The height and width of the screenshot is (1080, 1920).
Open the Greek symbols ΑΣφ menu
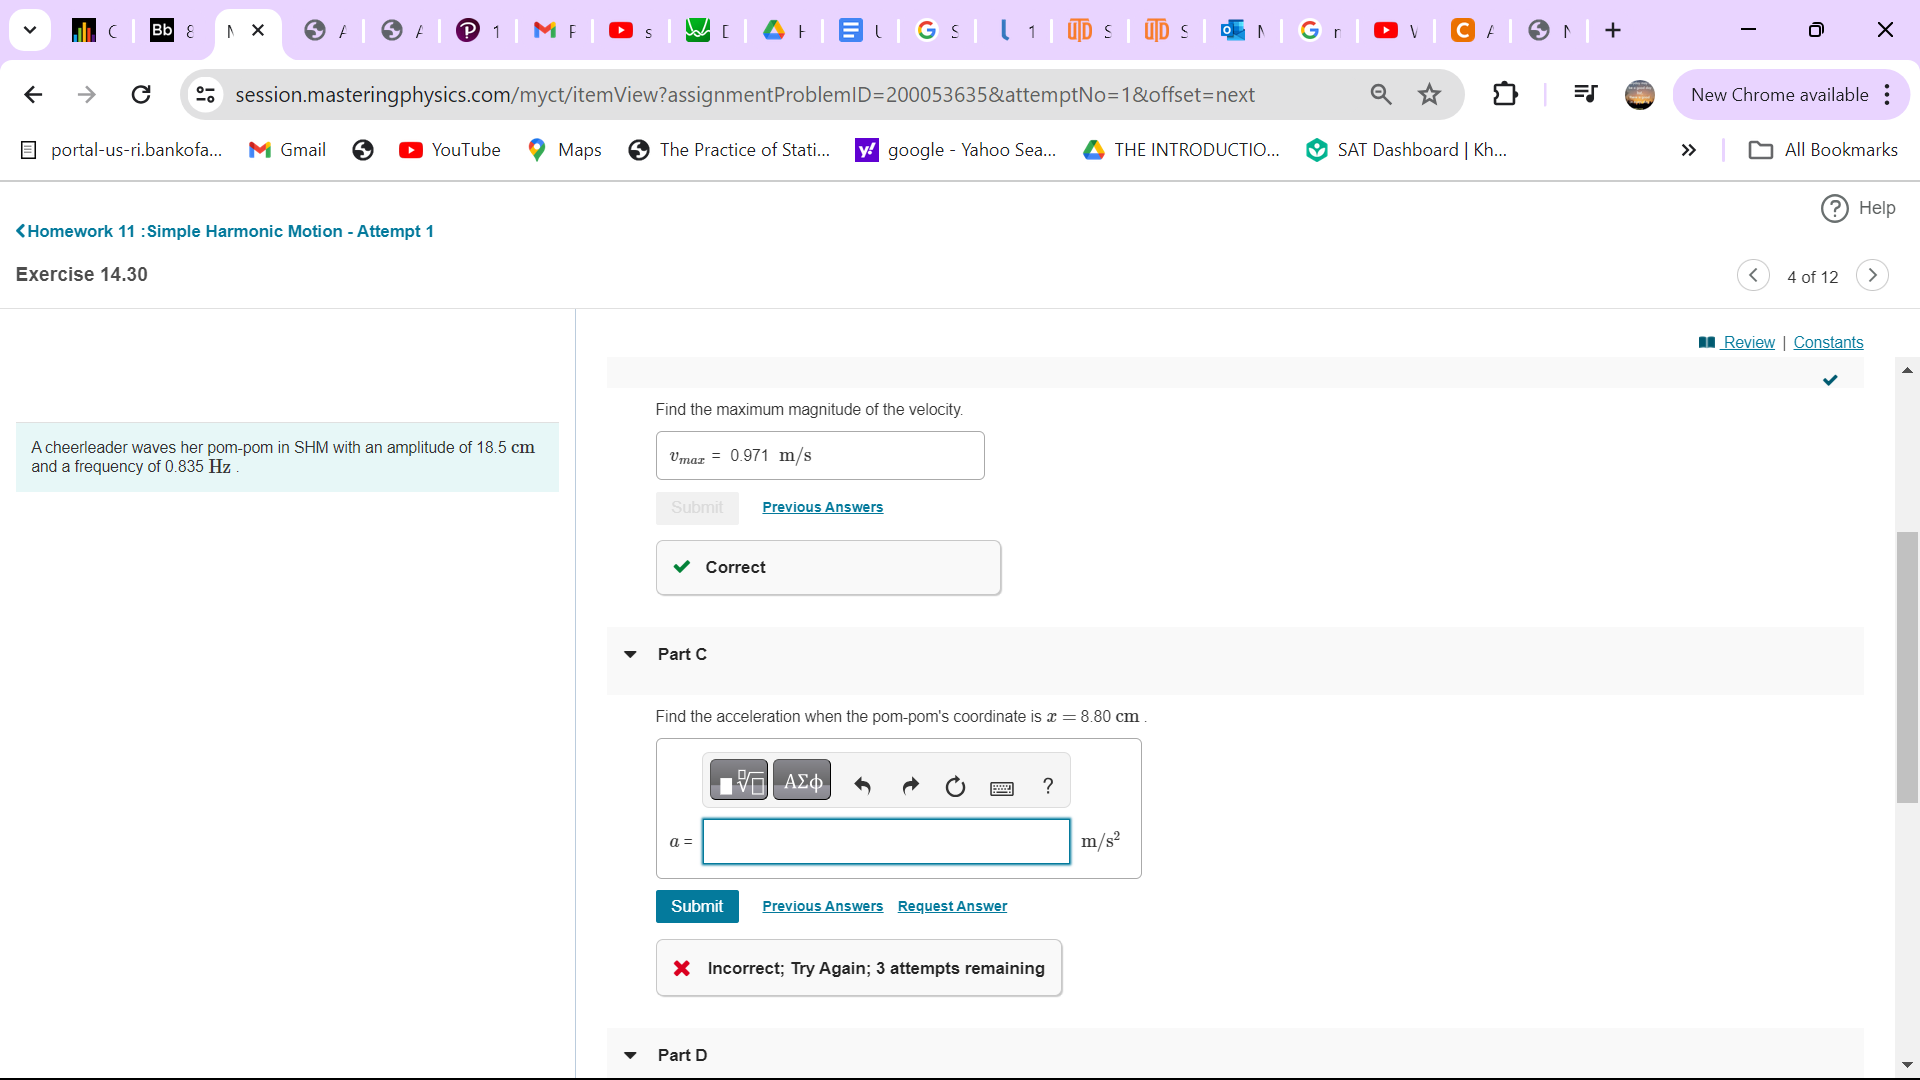click(x=802, y=780)
